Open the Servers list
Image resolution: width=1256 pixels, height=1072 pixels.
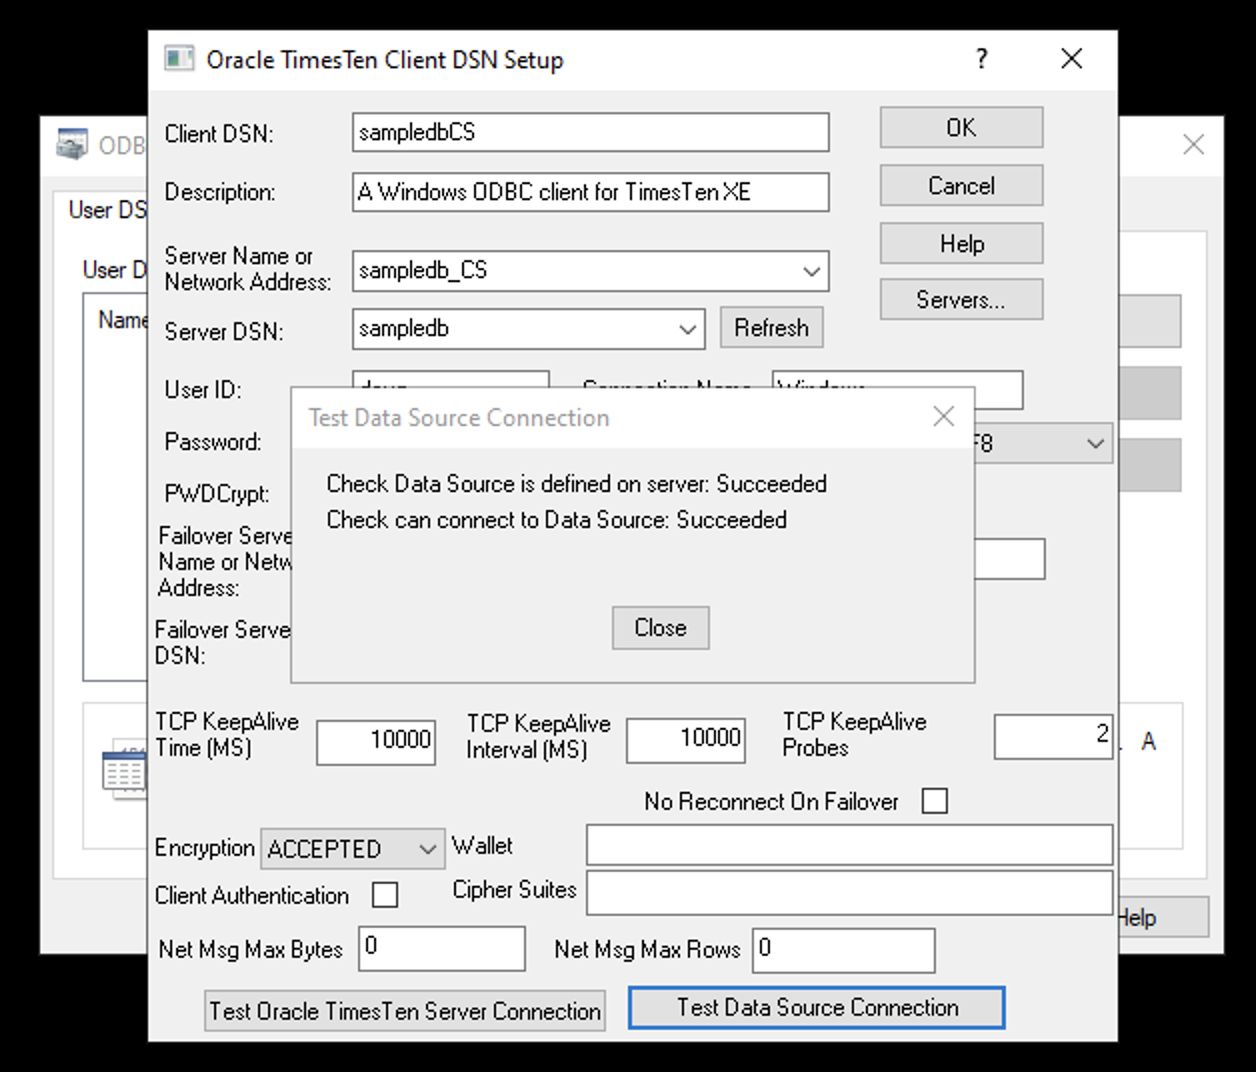click(960, 299)
